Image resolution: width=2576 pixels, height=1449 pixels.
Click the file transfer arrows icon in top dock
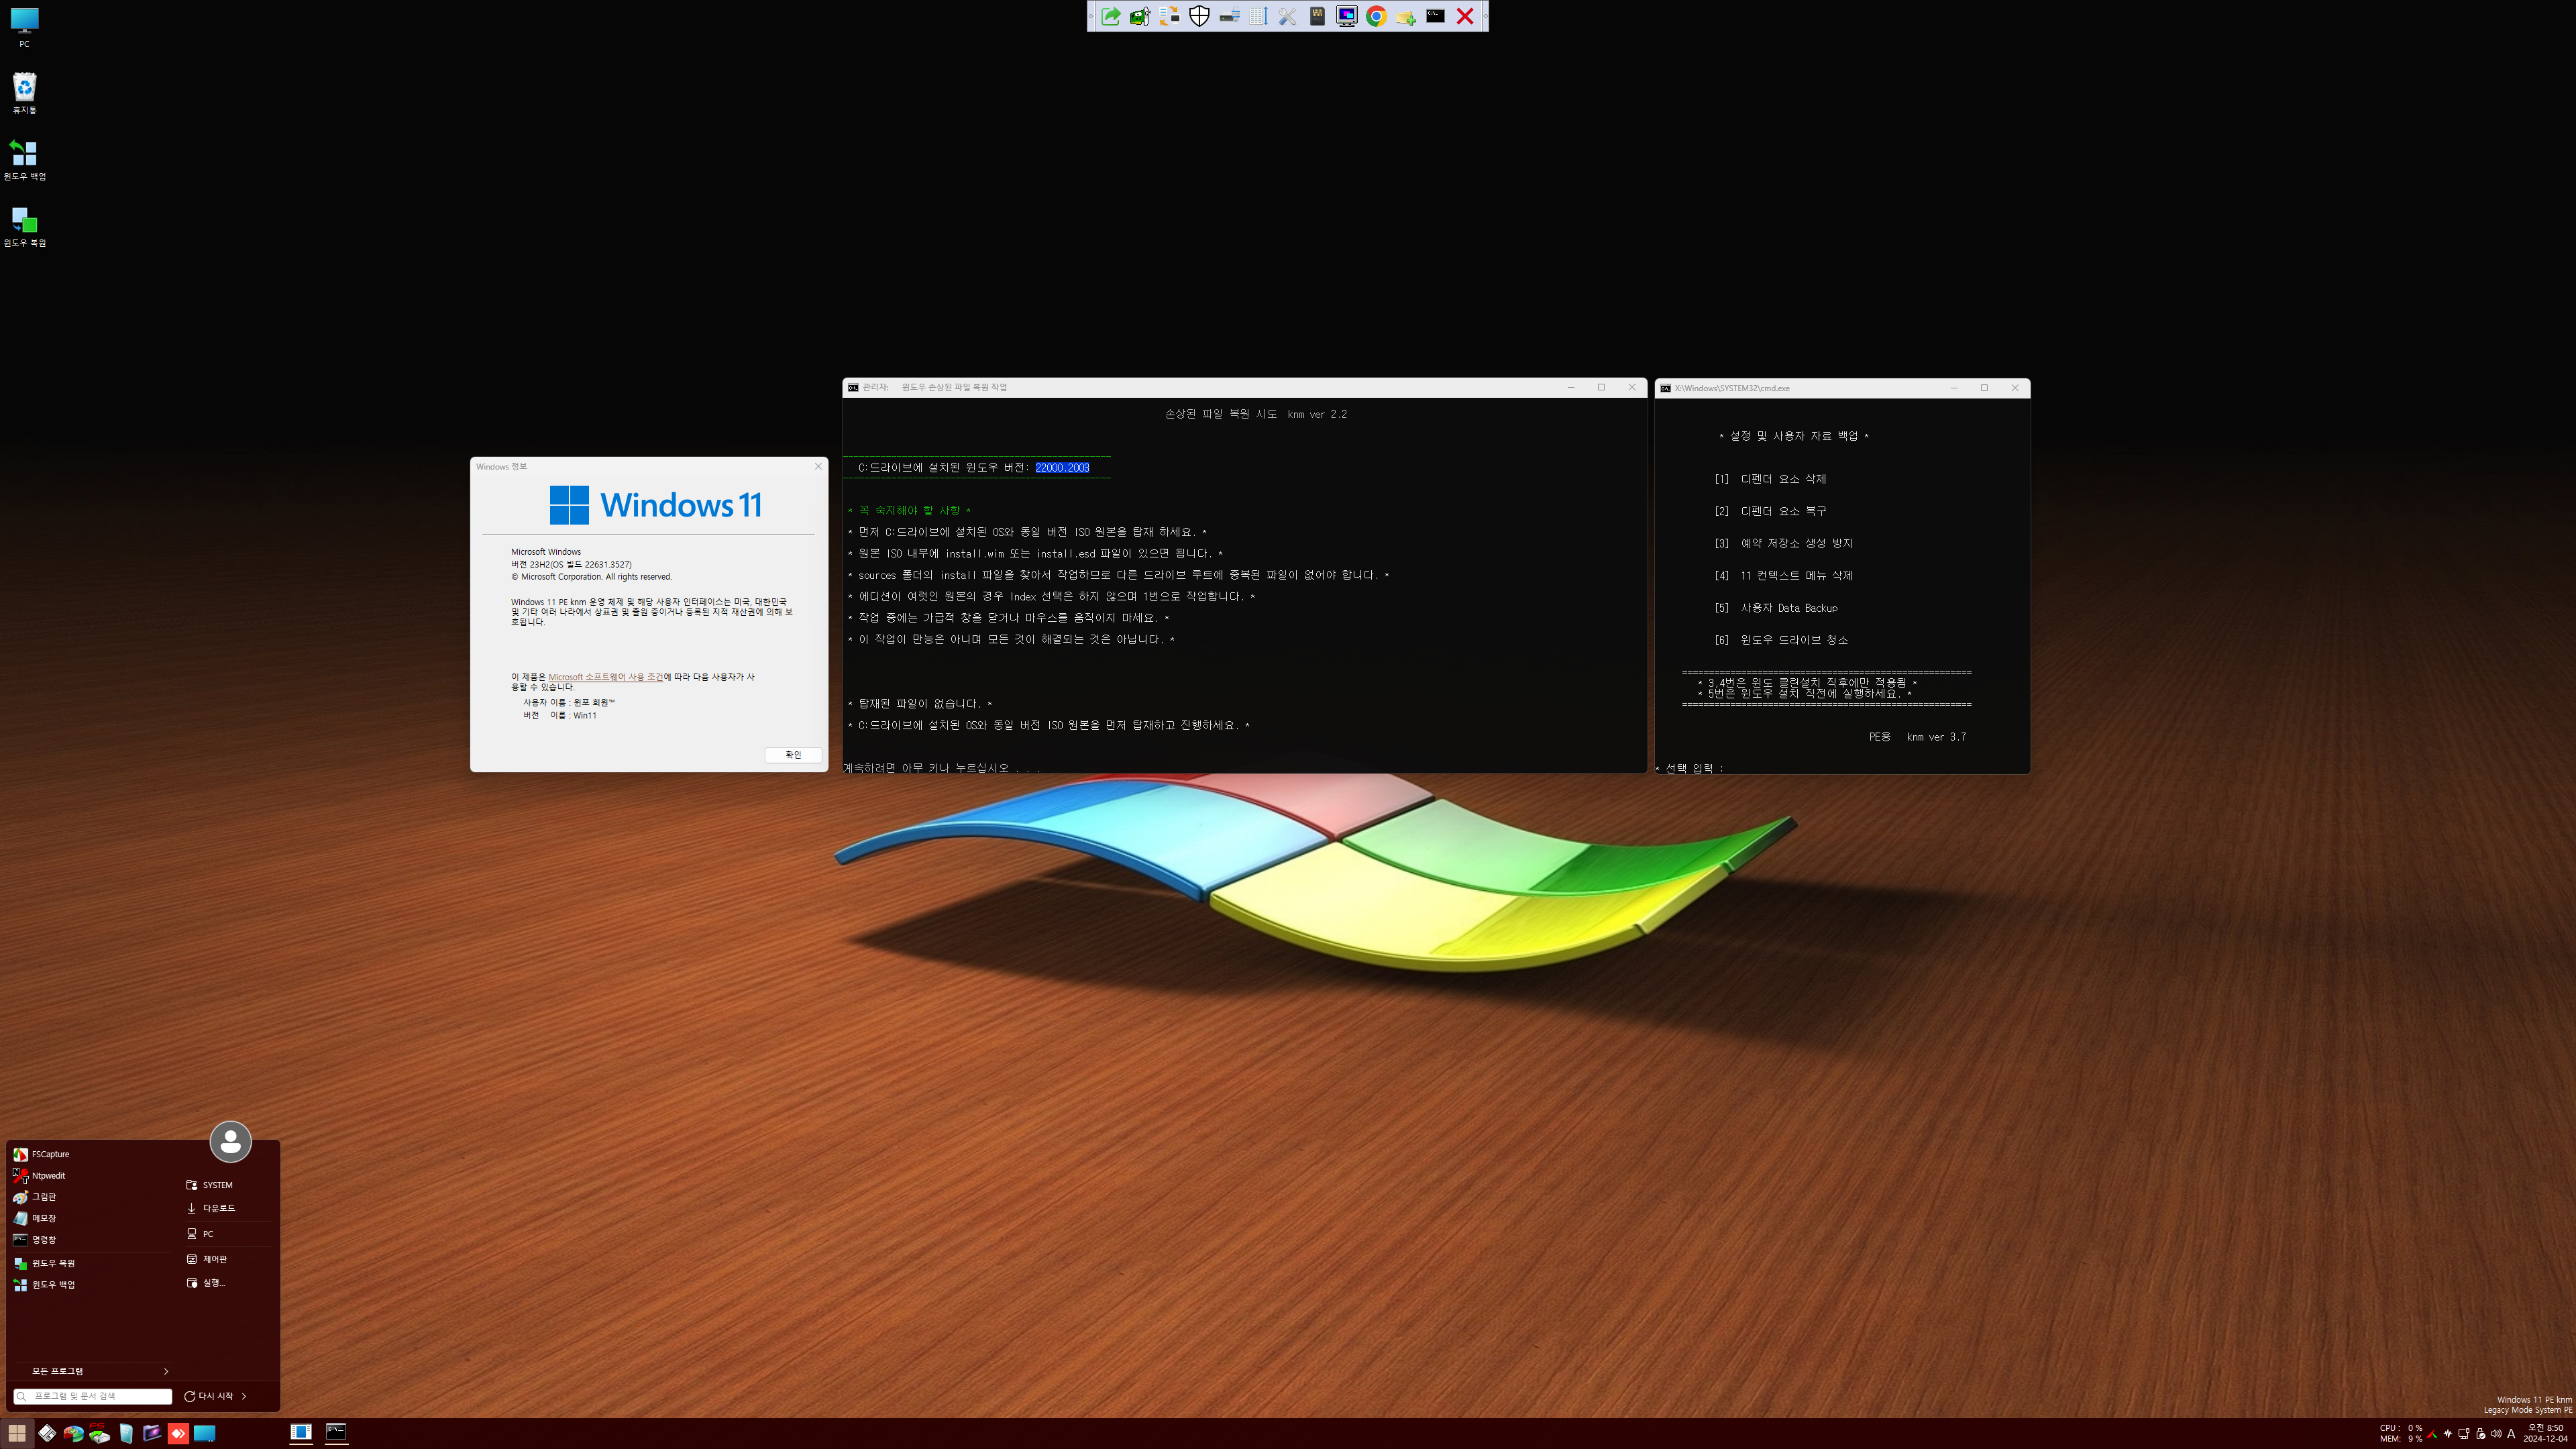[1170, 16]
